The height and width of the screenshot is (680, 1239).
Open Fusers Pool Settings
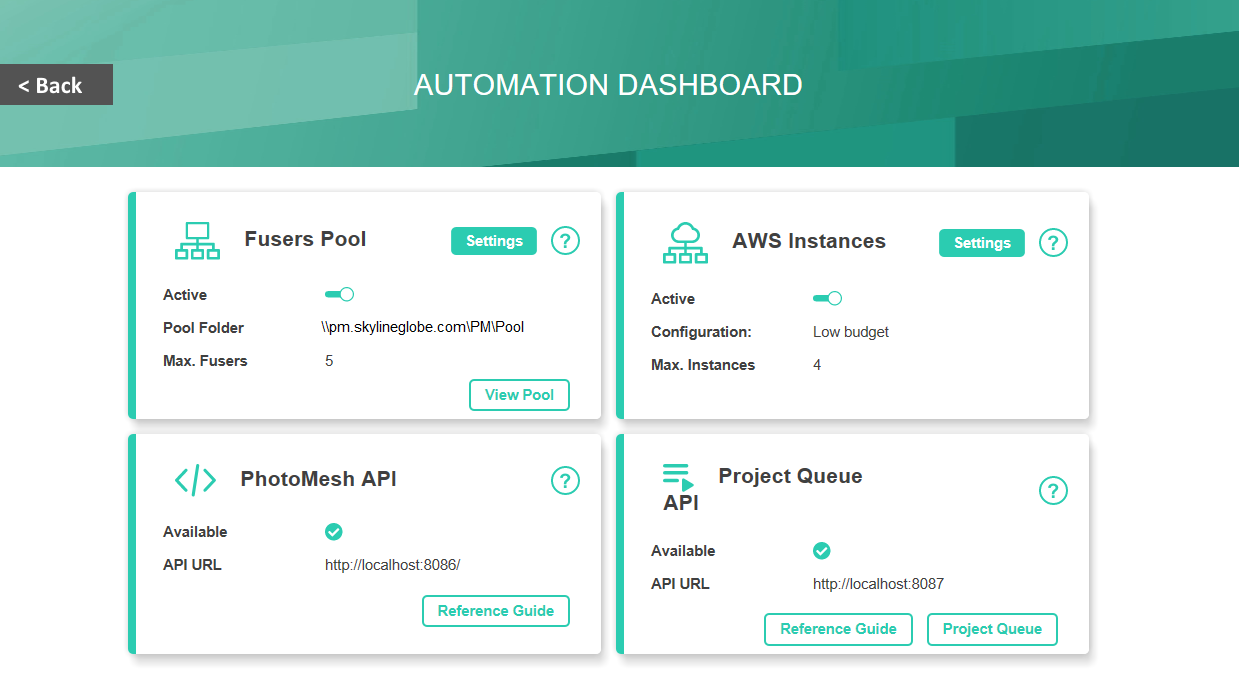pos(493,241)
